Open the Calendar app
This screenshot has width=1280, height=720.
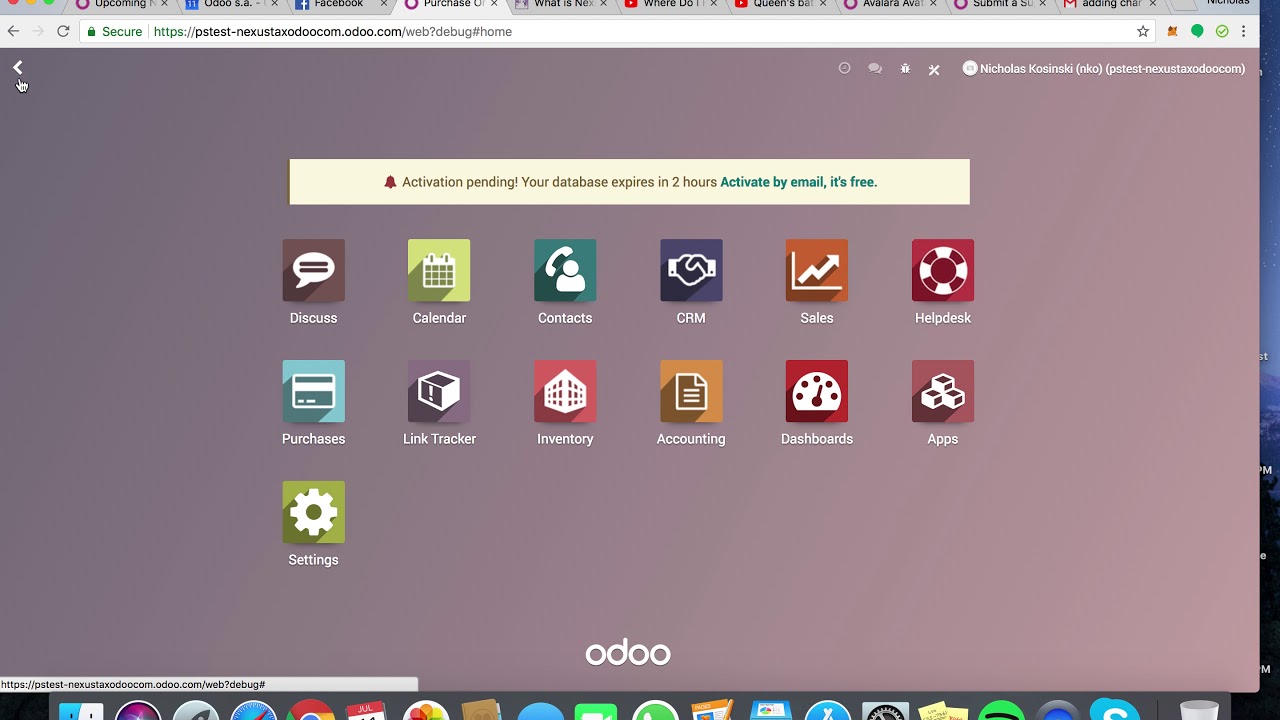tap(439, 271)
